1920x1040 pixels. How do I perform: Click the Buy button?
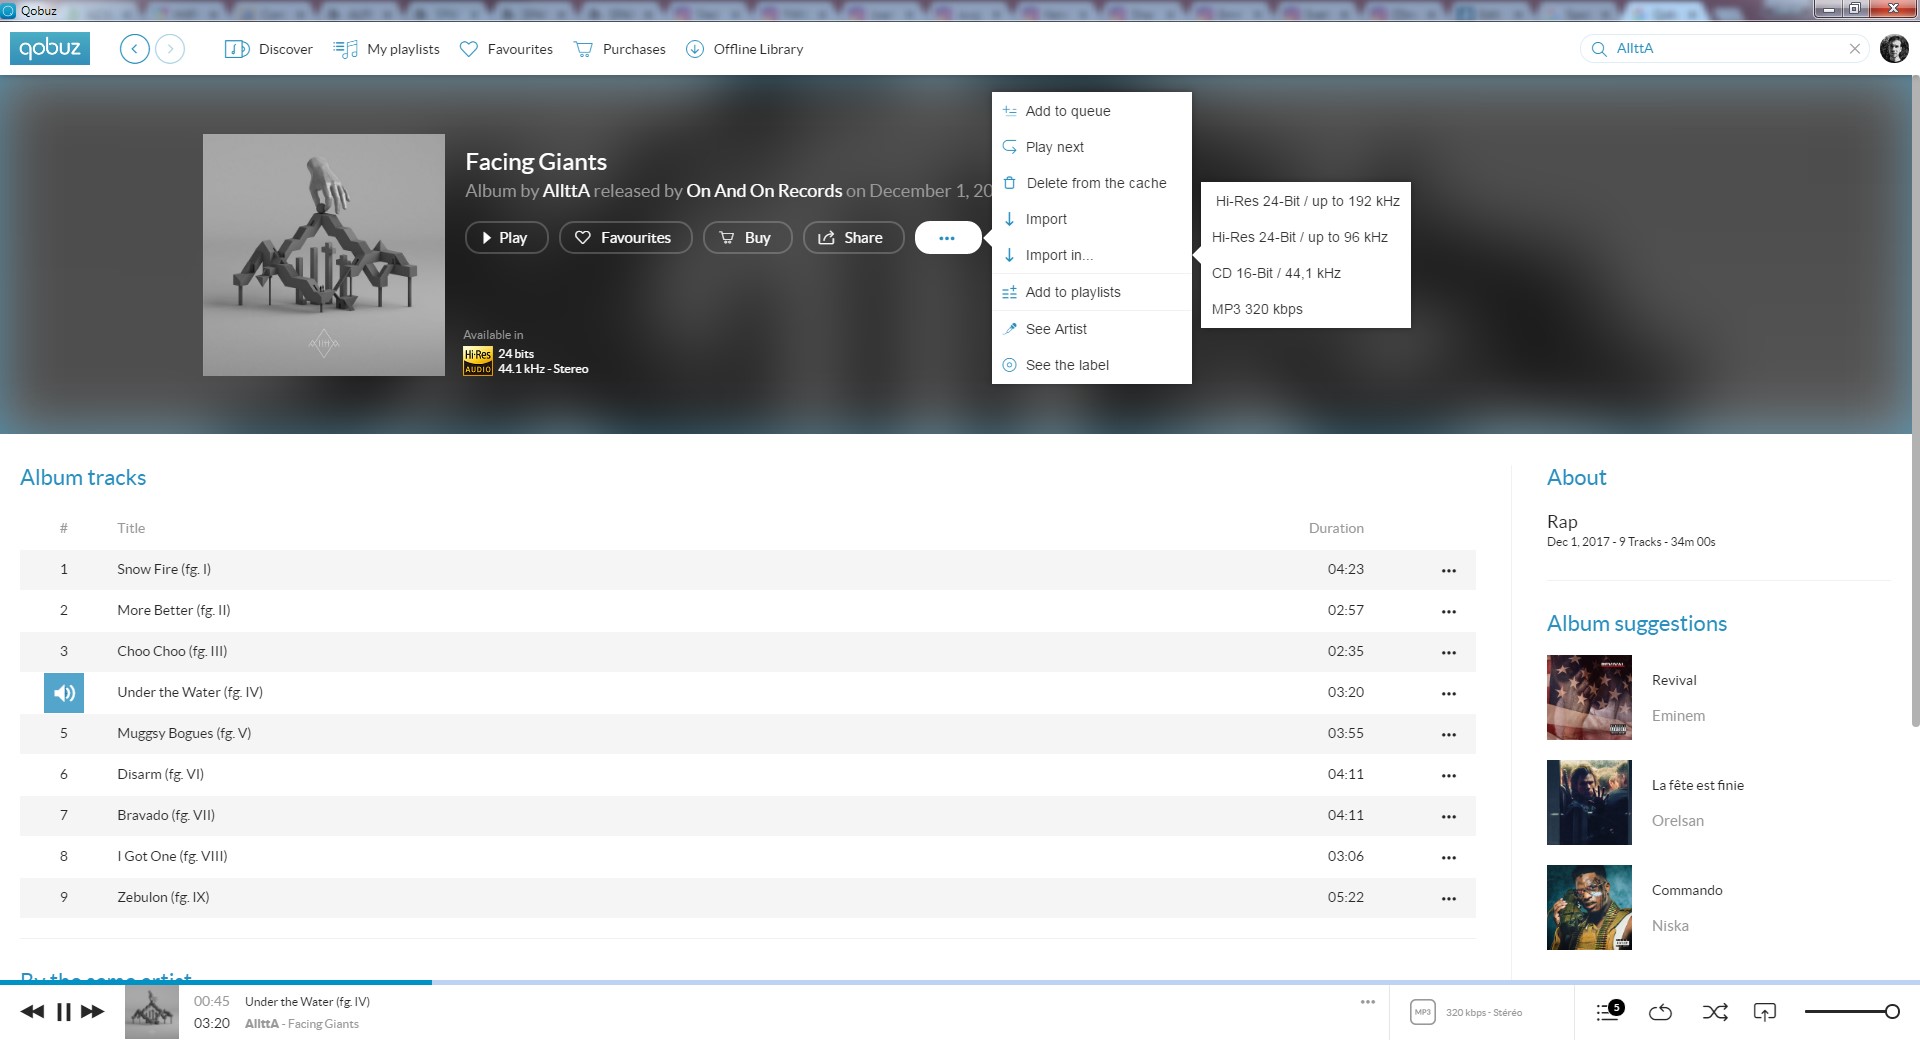pos(748,238)
